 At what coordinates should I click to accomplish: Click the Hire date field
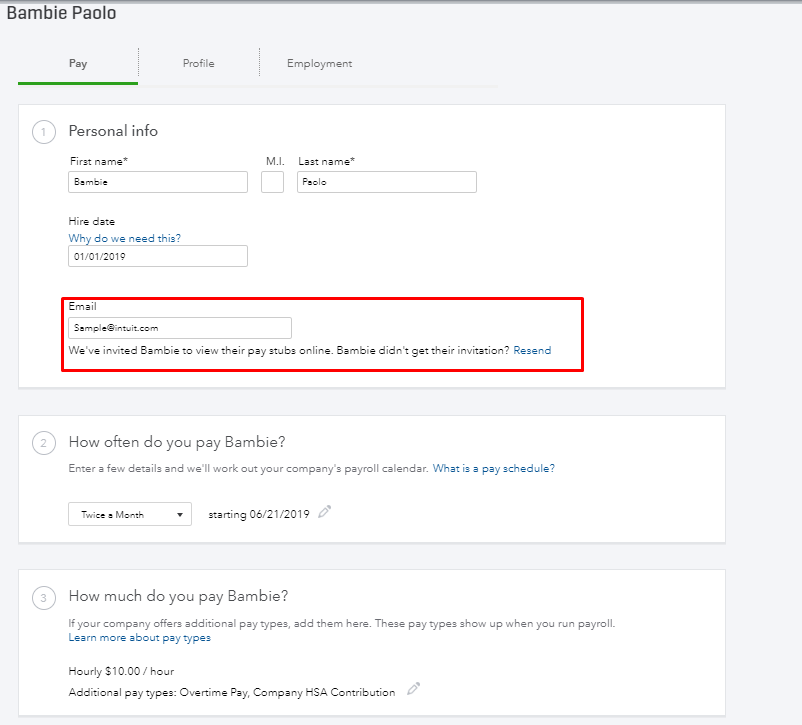pyautogui.click(x=158, y=256)
